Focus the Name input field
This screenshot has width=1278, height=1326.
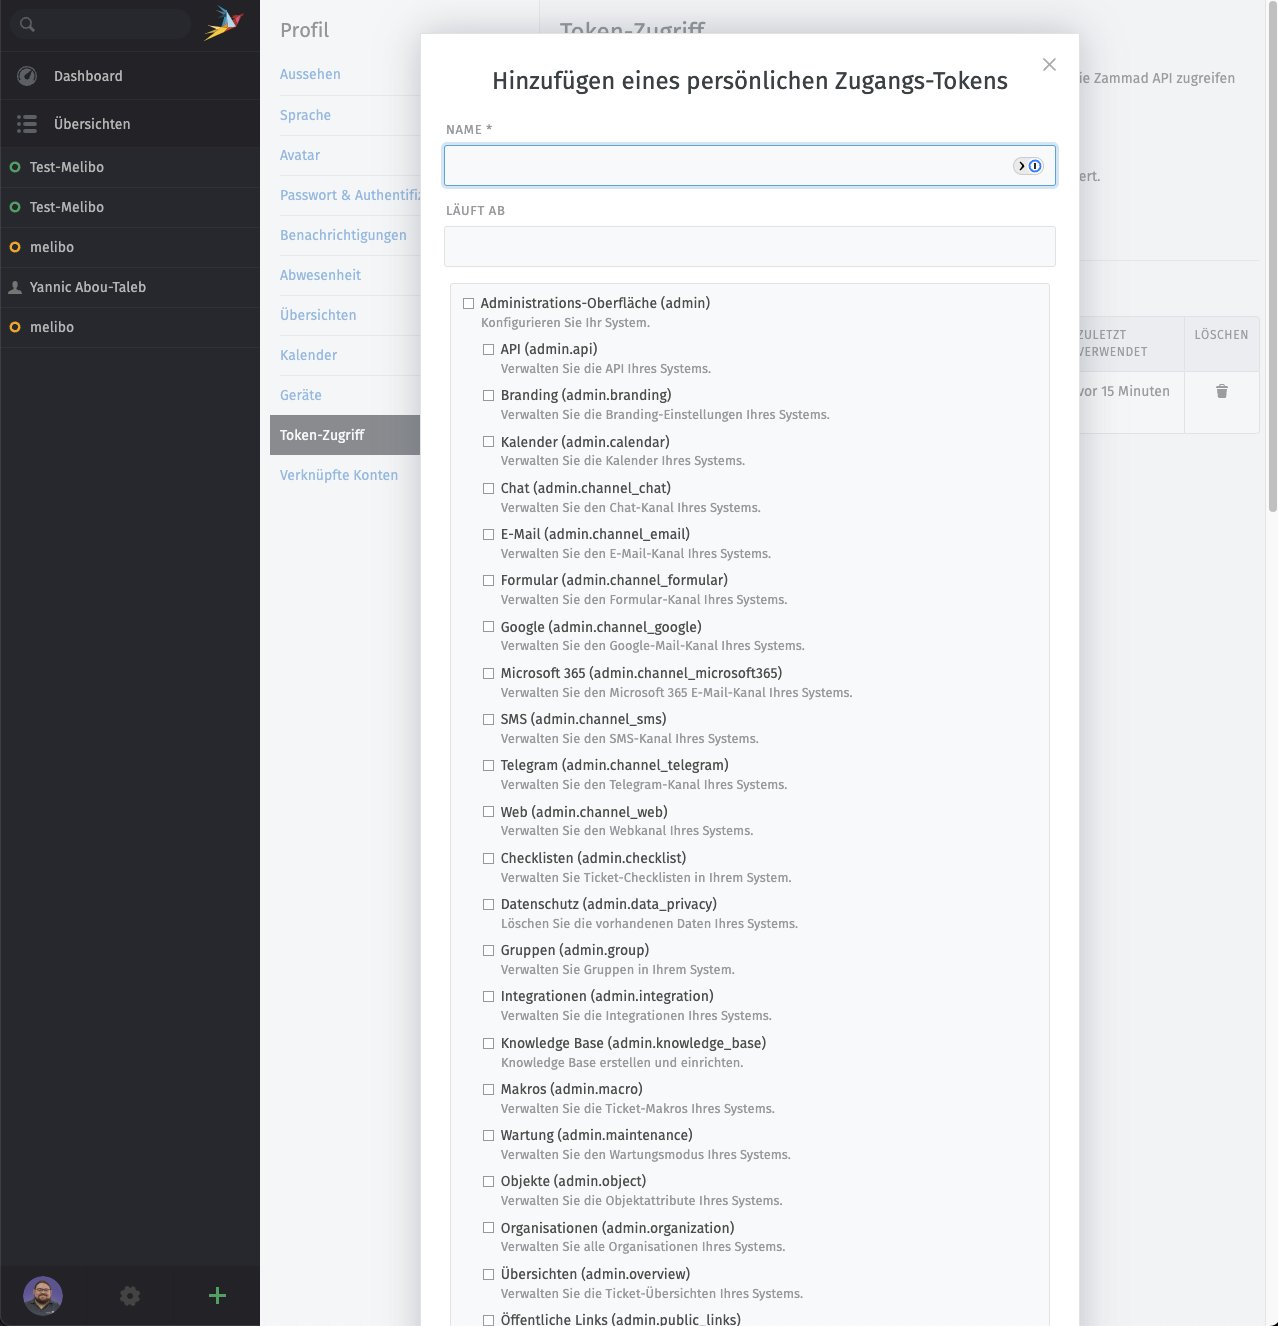tap(725, 166)
